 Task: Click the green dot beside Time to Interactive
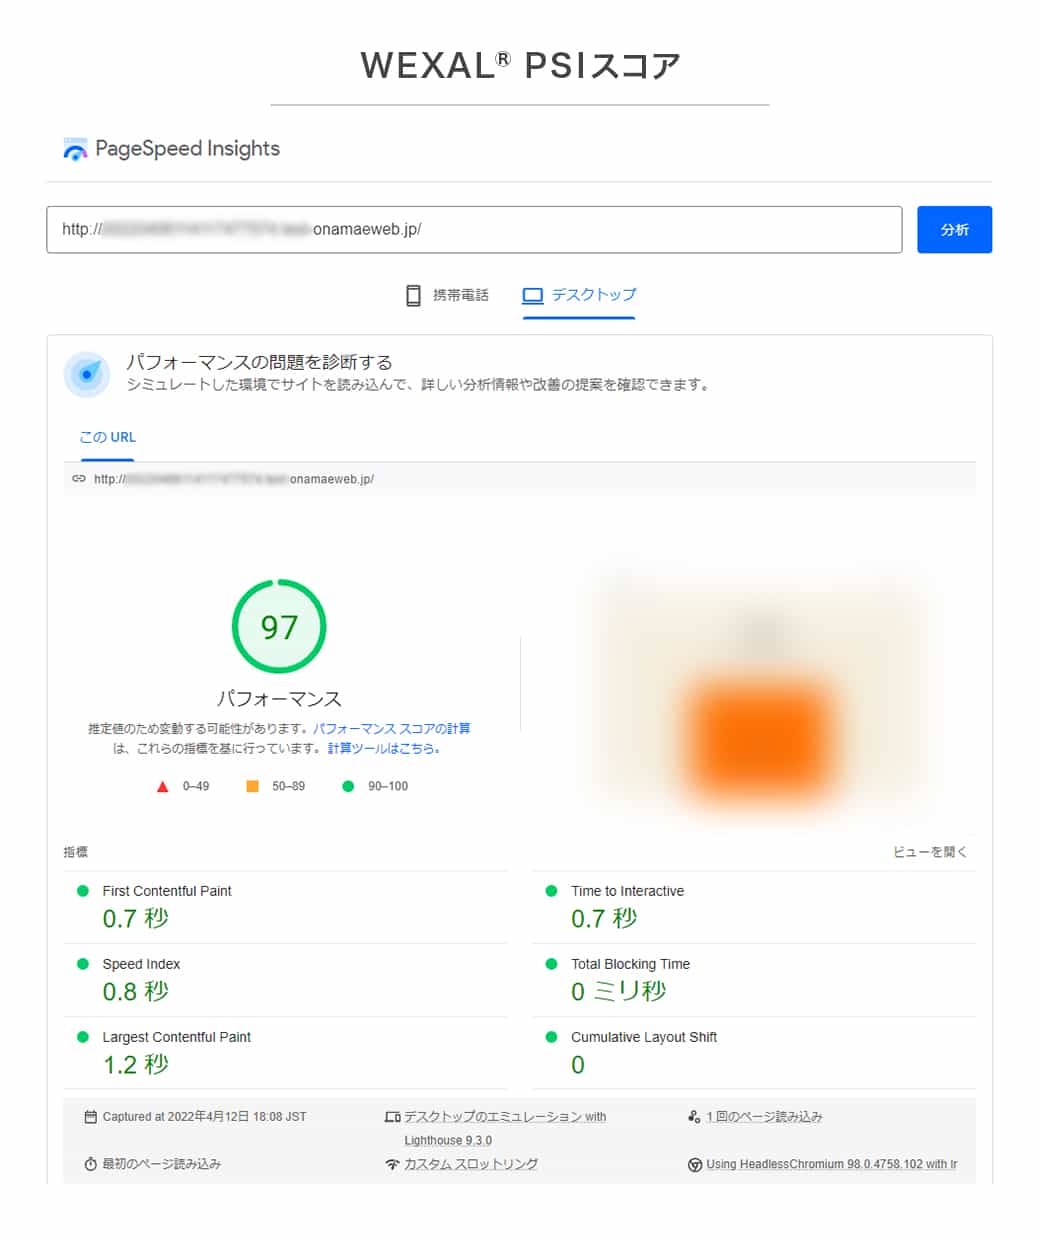[x=551, y=891]
